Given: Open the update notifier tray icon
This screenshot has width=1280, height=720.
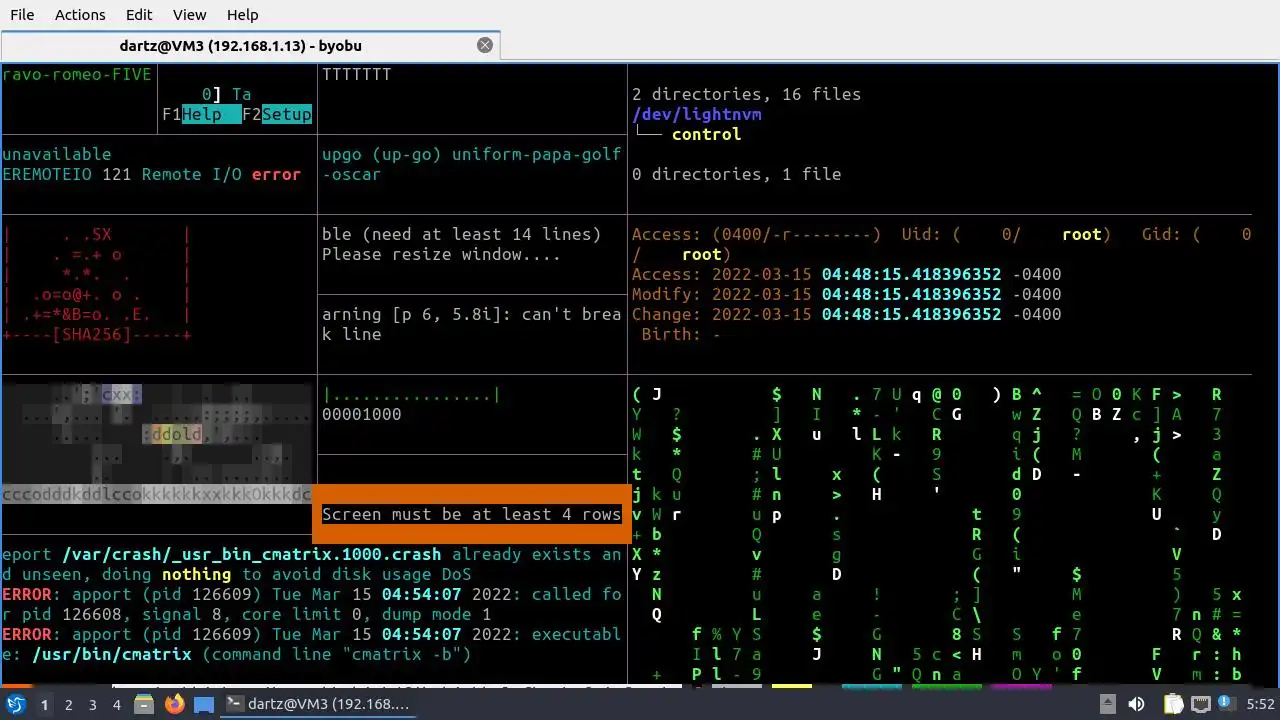Looking at the screenshot, I should click(x=1229, y=704).
